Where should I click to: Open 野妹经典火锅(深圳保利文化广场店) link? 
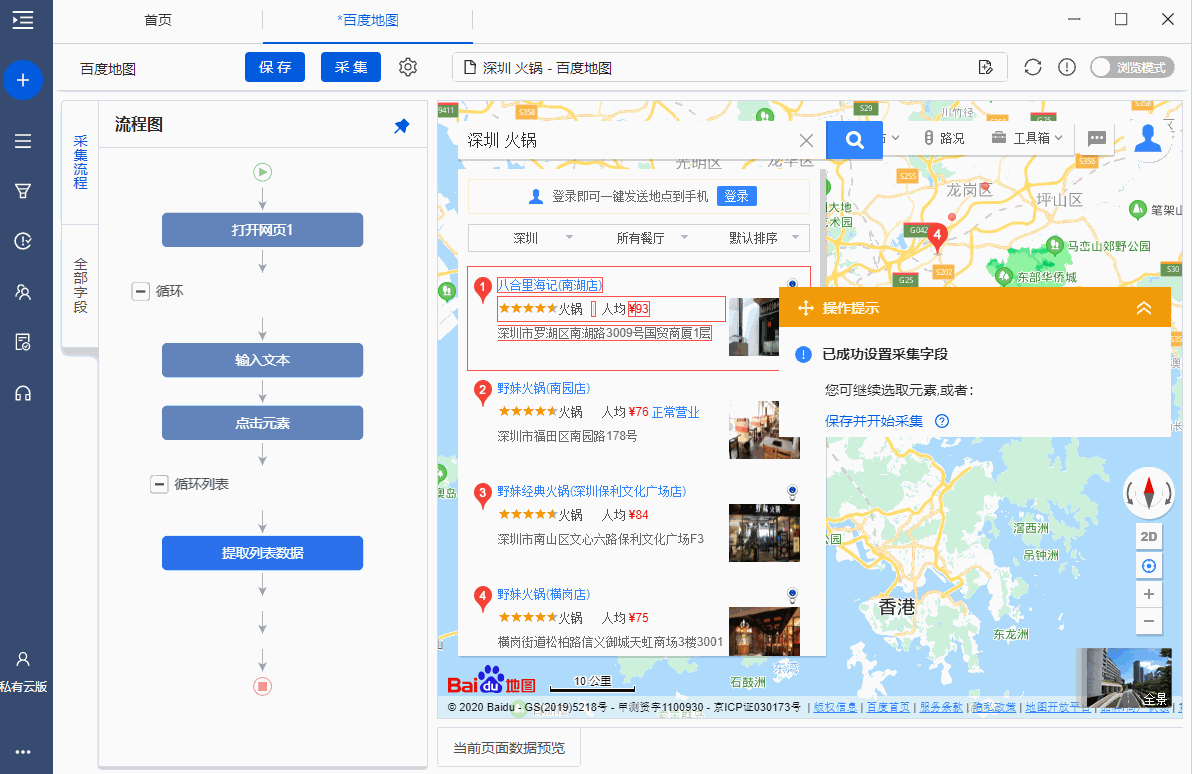point(591,491)
